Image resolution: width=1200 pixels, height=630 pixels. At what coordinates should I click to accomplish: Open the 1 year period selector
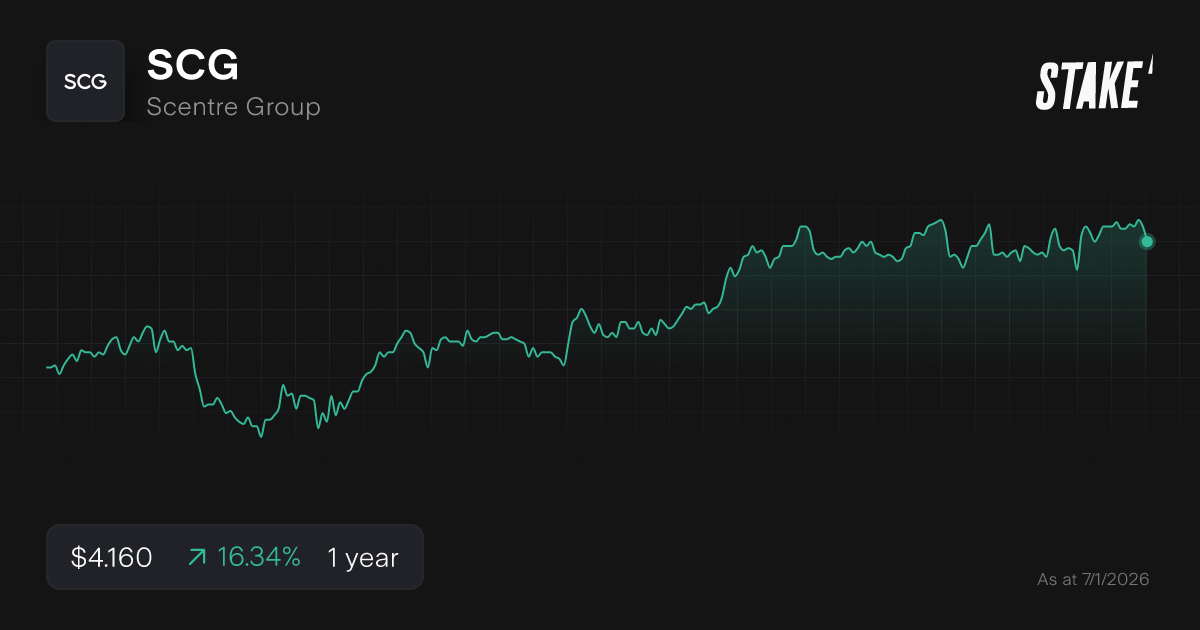[362, 558]
